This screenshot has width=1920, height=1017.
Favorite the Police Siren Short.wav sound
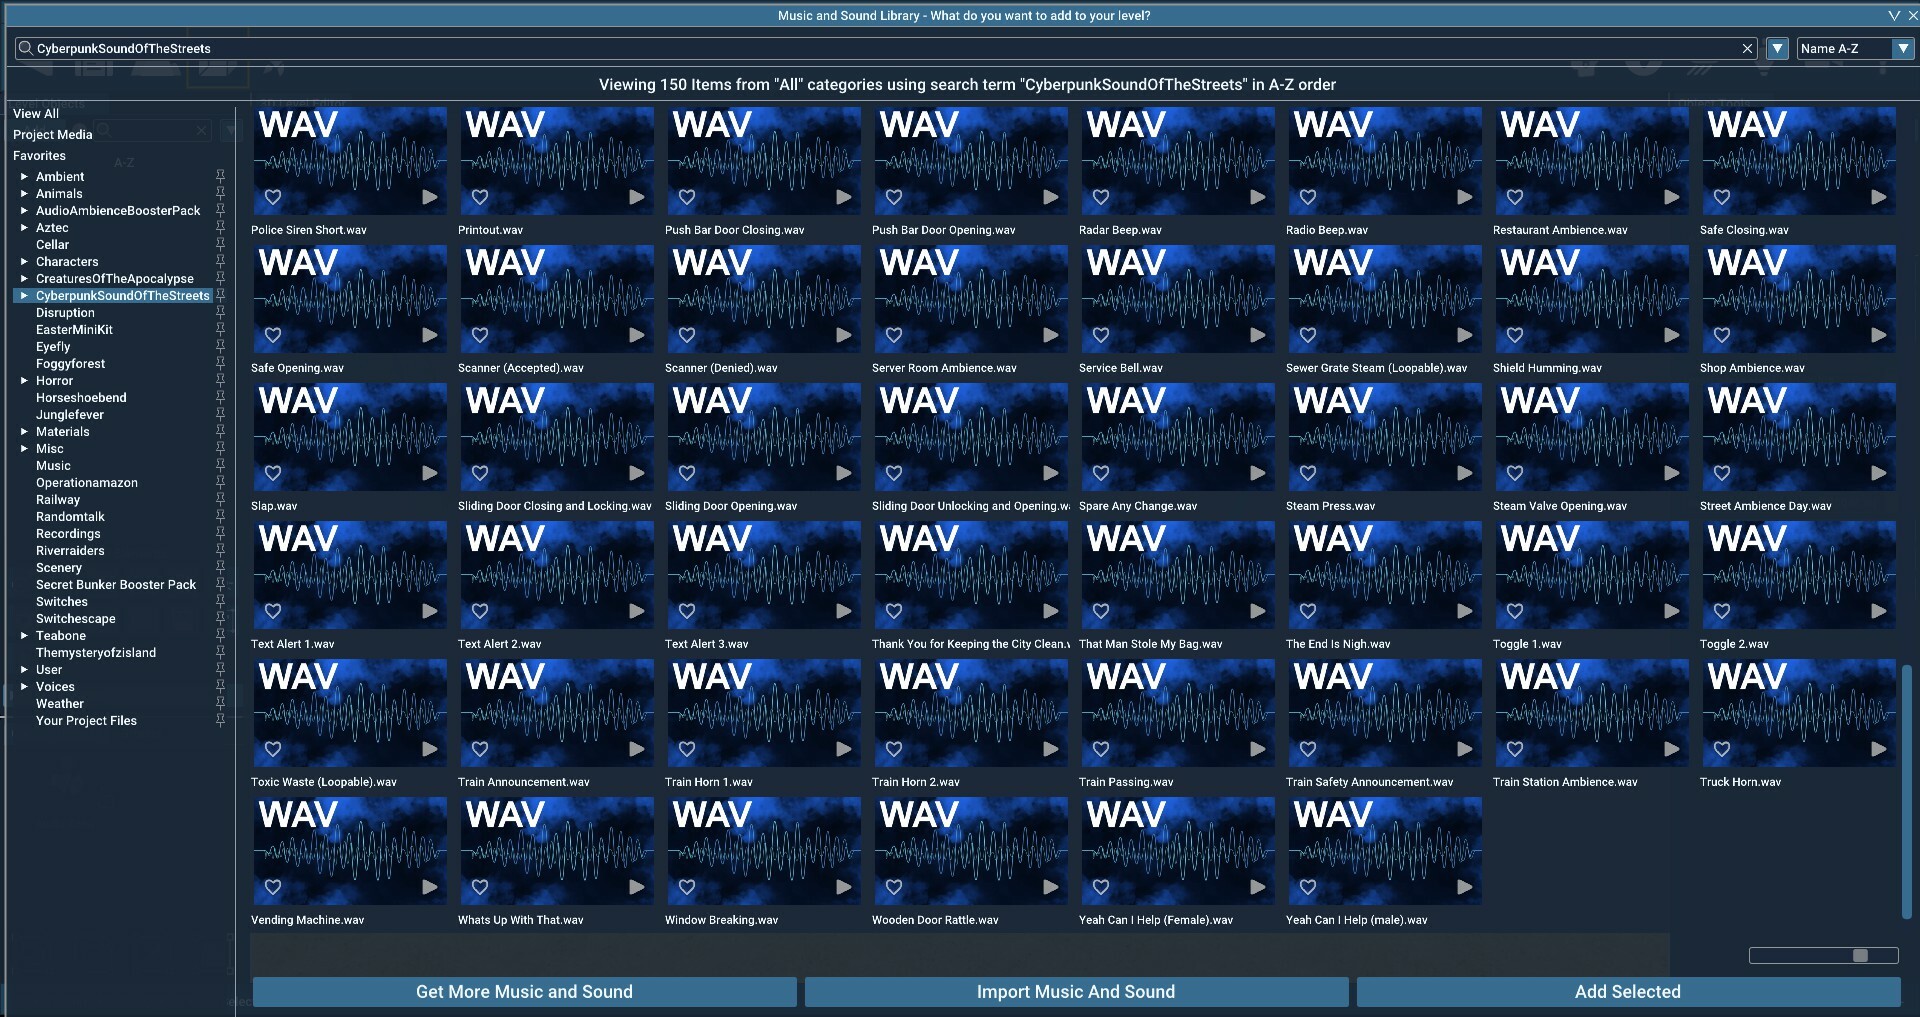tap(274, 197)
